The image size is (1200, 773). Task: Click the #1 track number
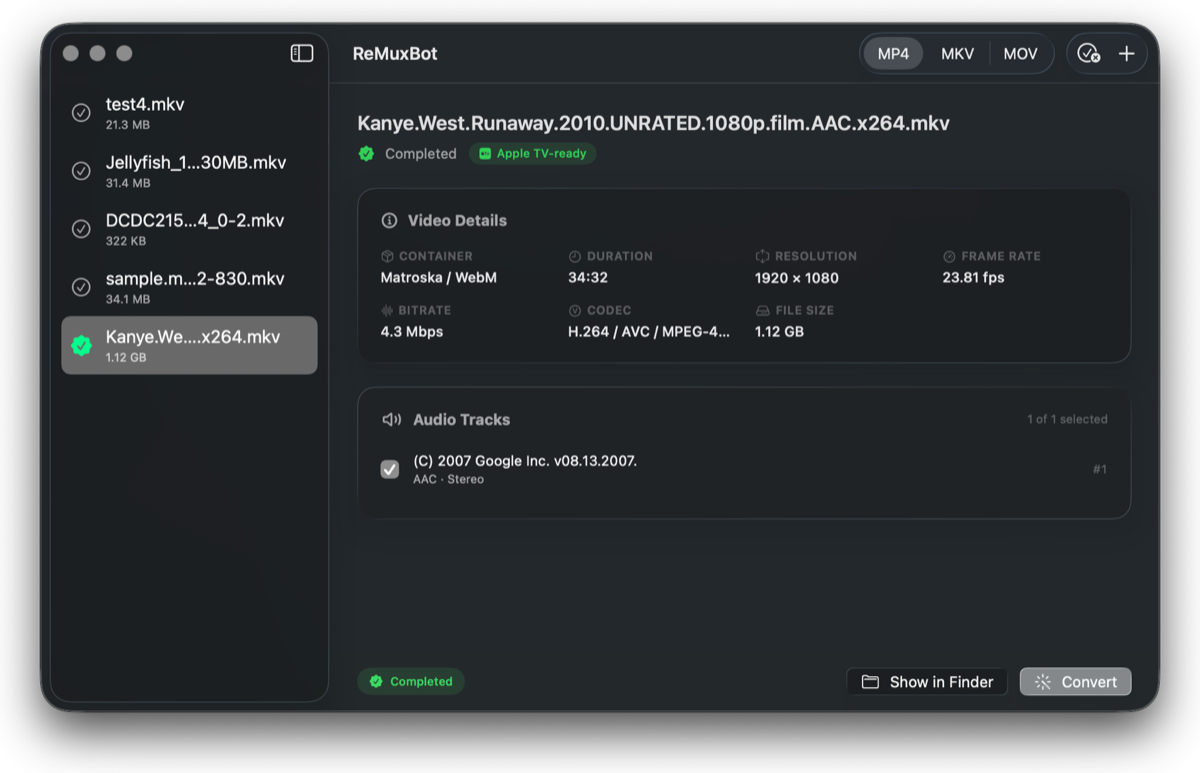point(1100,469)
